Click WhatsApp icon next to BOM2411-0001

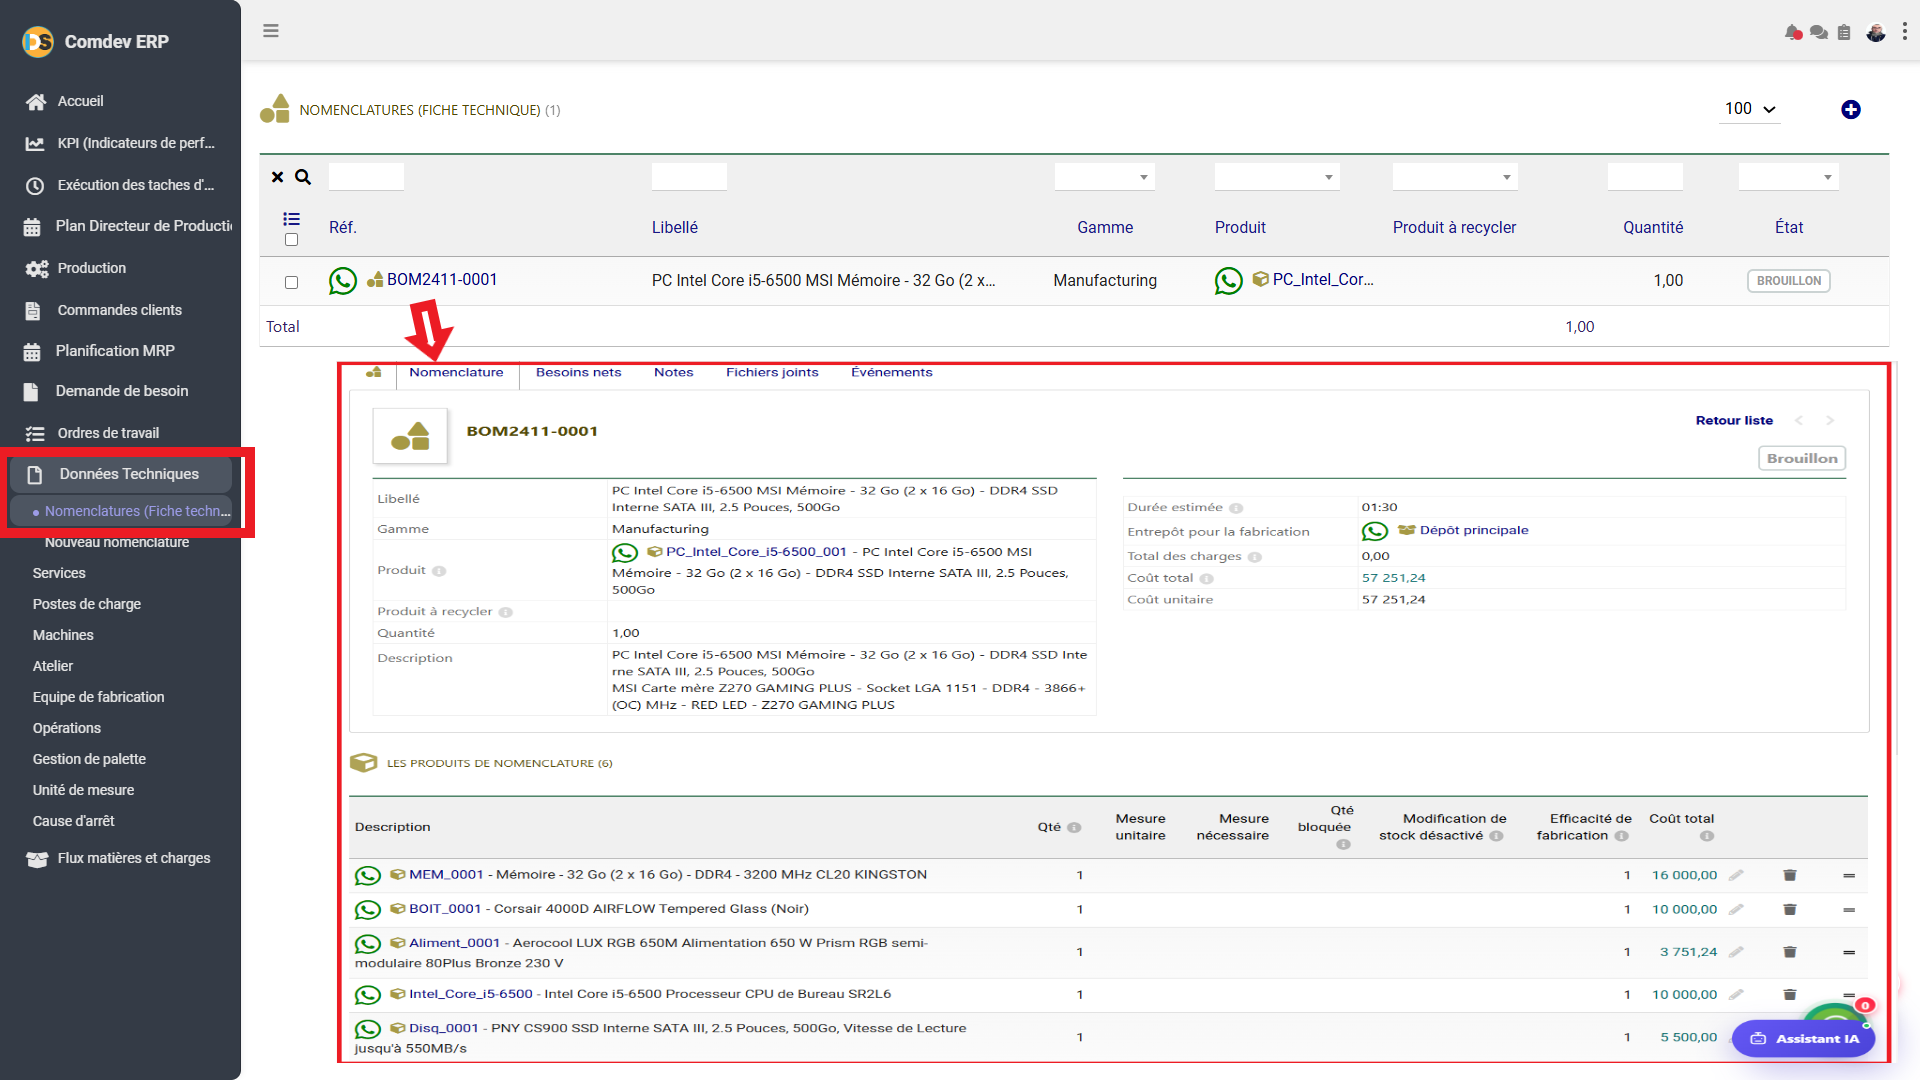pyautogui.click(x=343, y=281)
